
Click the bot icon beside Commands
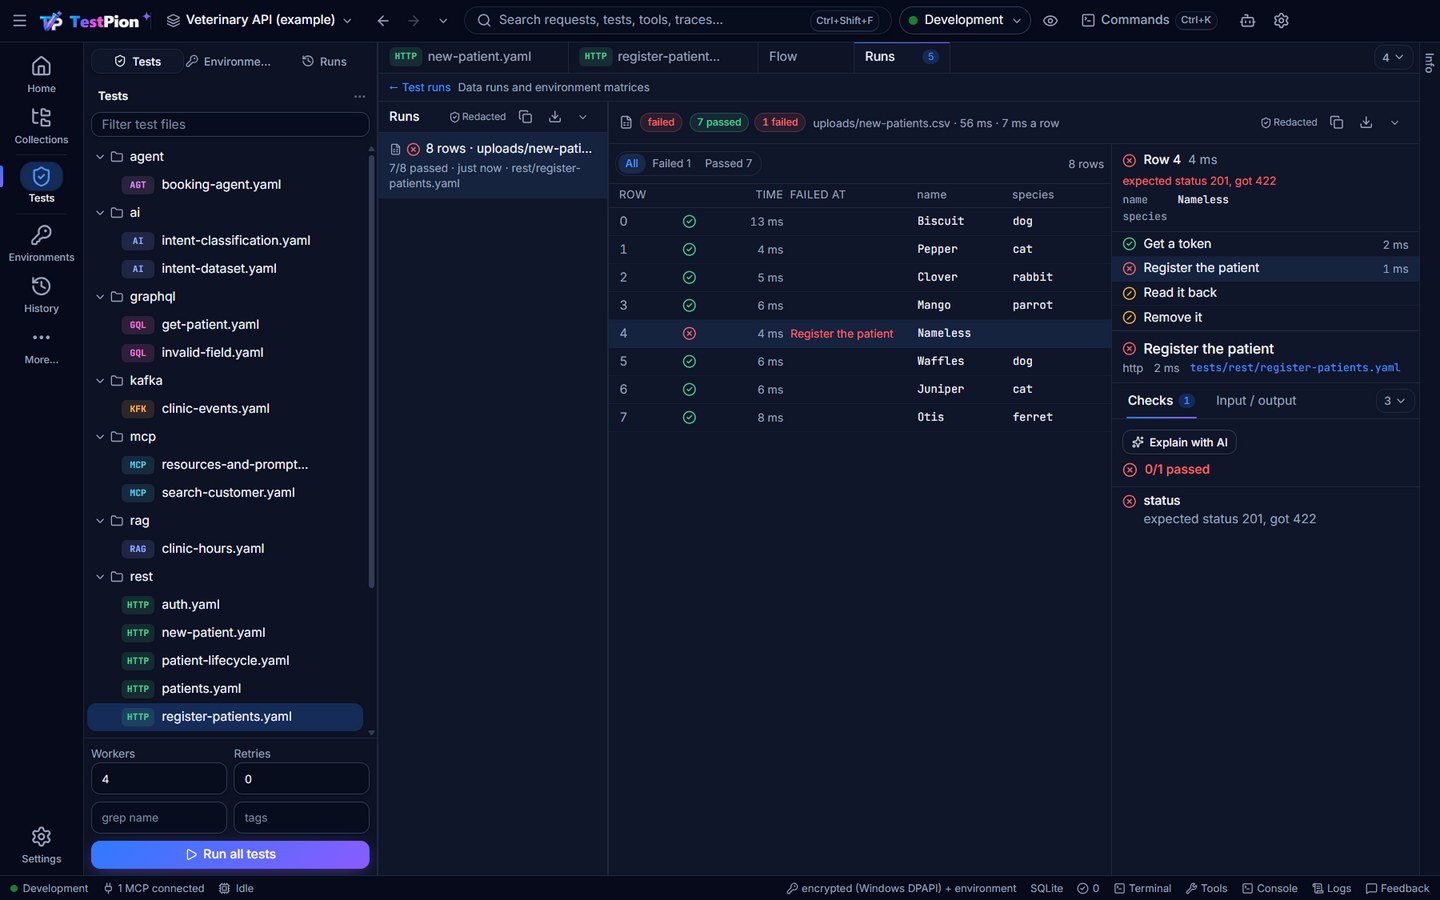coord(1247,20)
